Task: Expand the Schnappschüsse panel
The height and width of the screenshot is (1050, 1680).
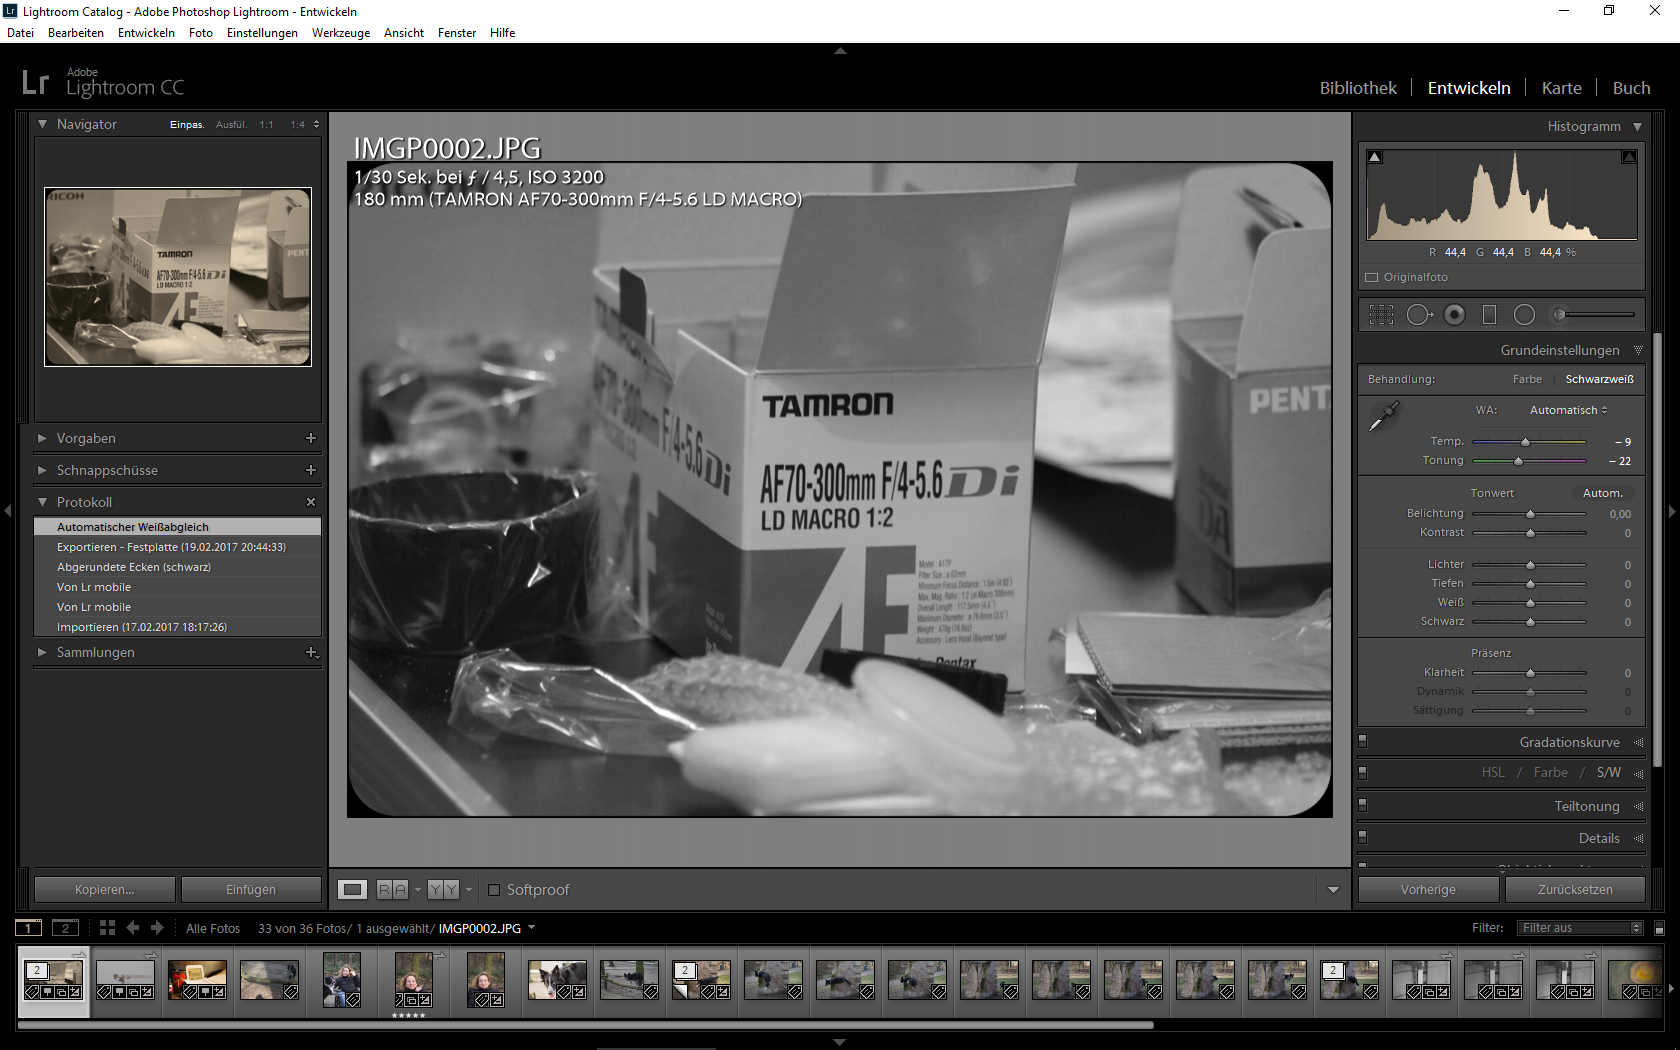Action: point(42,470)
